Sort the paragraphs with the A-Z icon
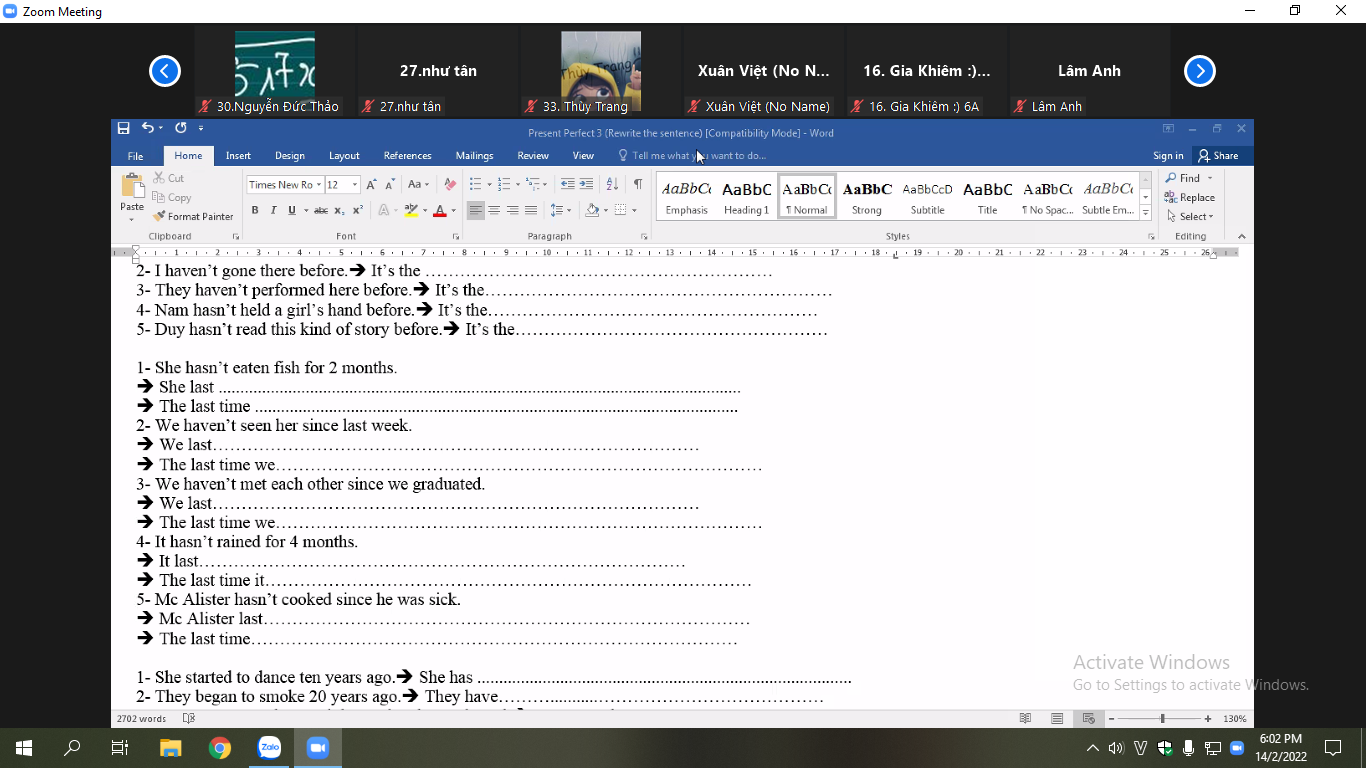 tap(612, 184)
